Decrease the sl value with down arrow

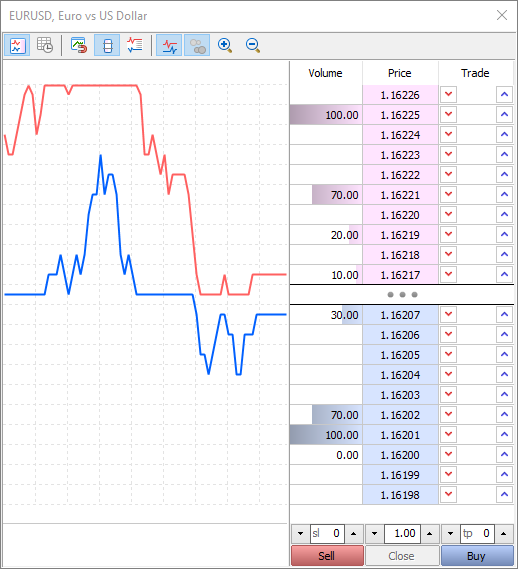(301, 533)
